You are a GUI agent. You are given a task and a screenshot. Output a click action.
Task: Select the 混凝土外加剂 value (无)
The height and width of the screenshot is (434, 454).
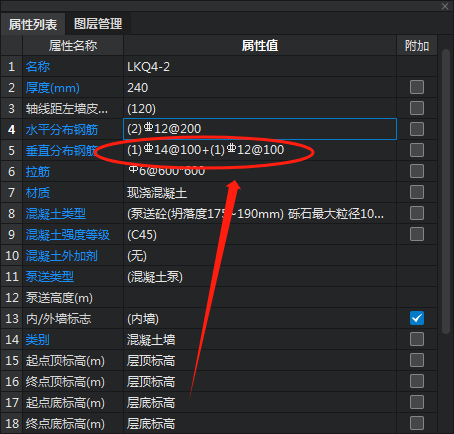click(x=260, y=255)
